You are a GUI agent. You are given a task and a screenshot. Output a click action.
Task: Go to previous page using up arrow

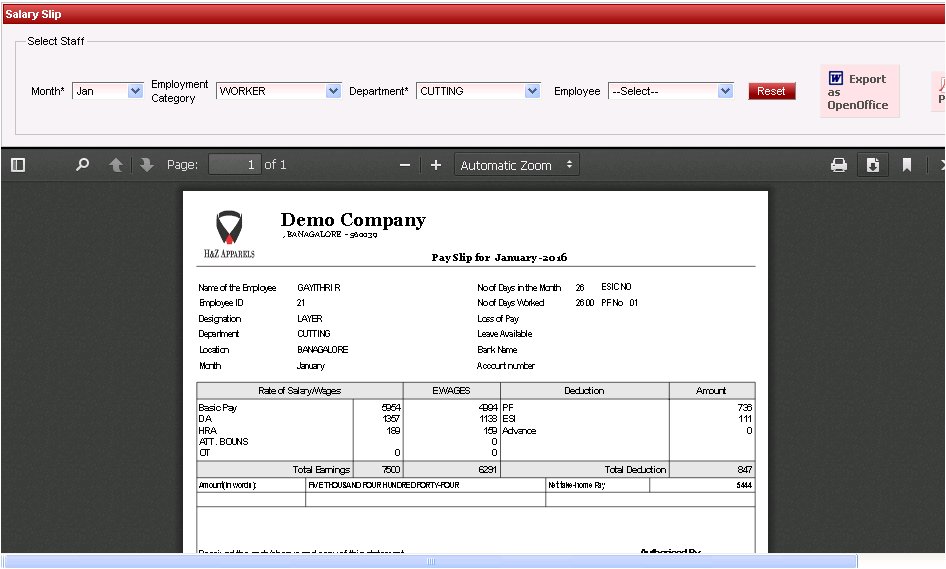116,165
